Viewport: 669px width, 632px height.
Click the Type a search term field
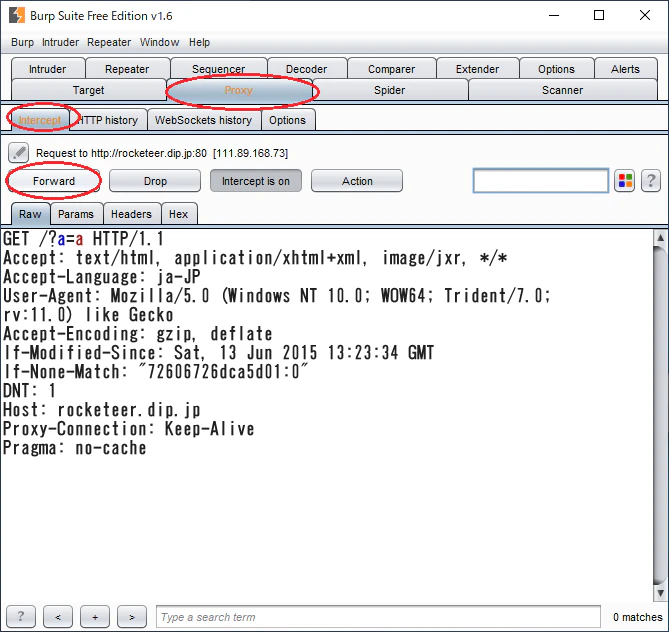378,617
